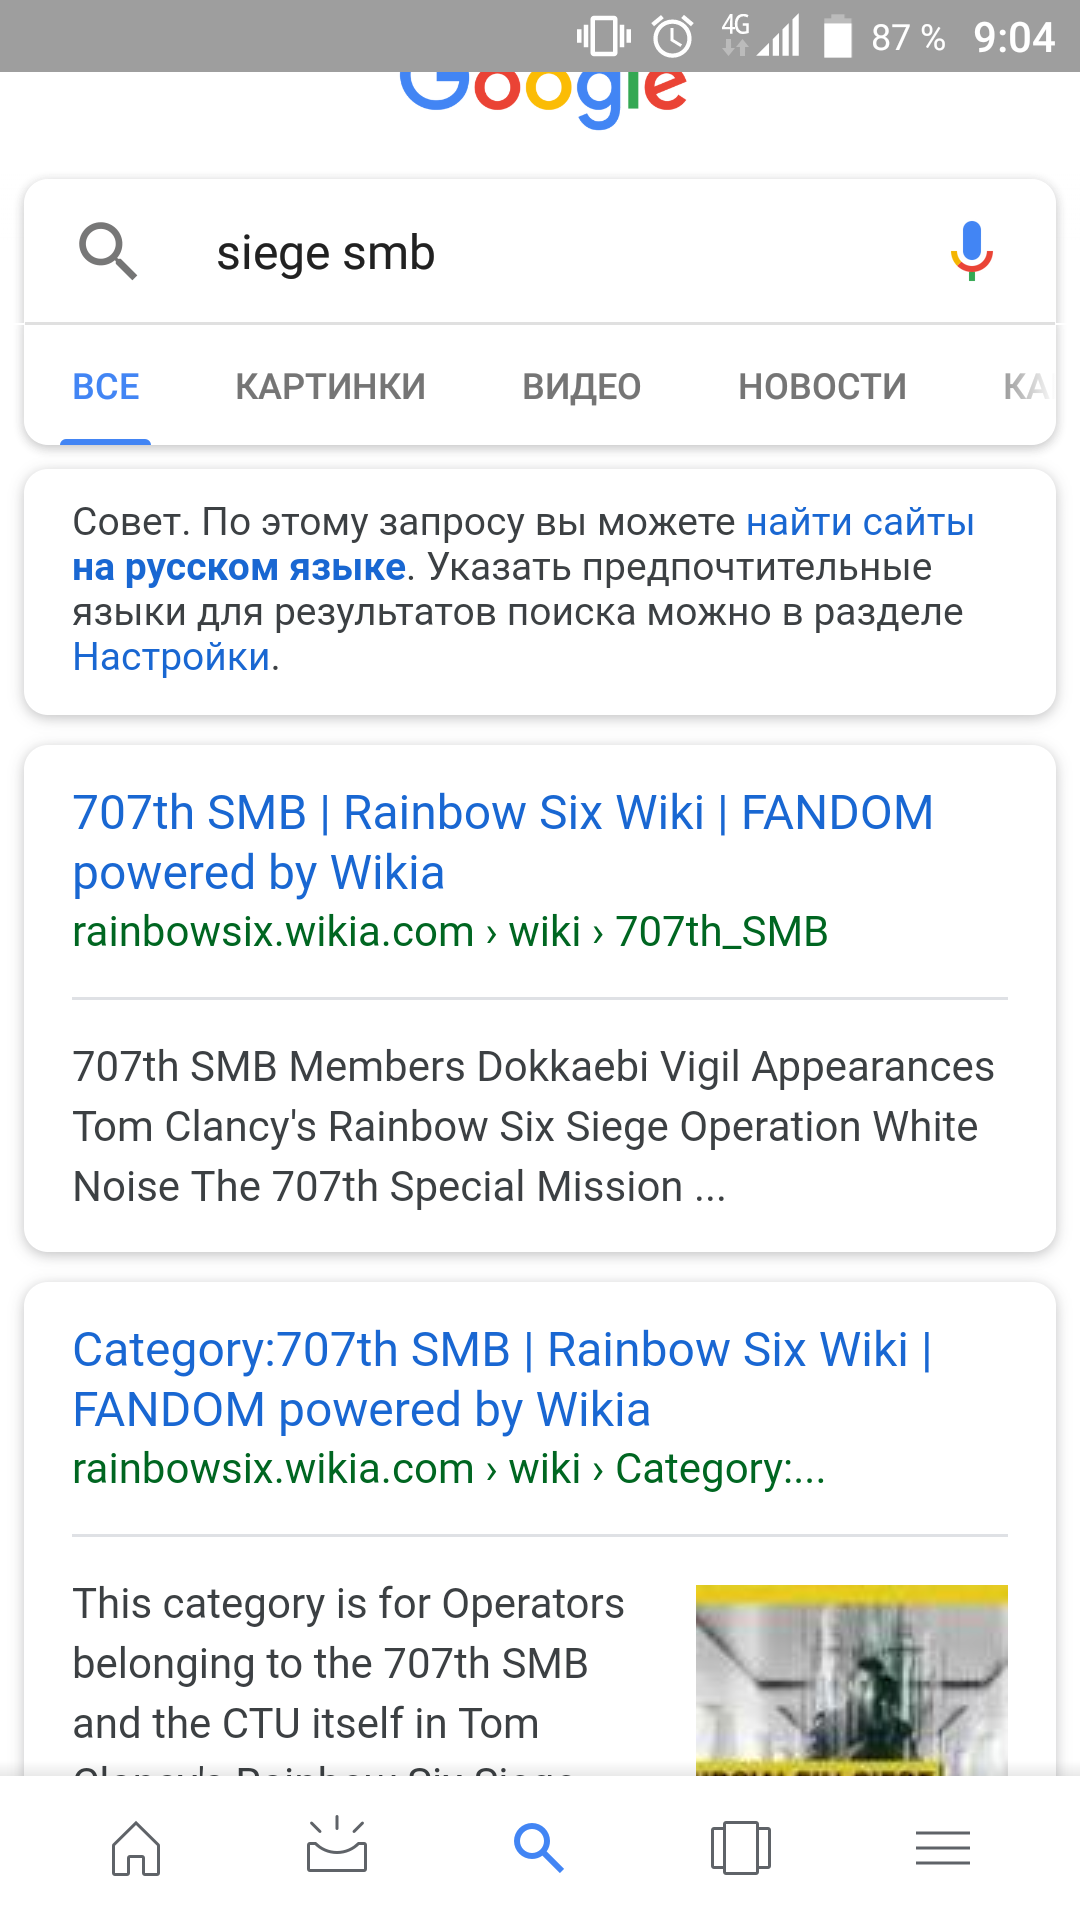This screenshot has height=1920, width=1080.
Task: Open the Новости results tab
Action: [x=822, y=387]
